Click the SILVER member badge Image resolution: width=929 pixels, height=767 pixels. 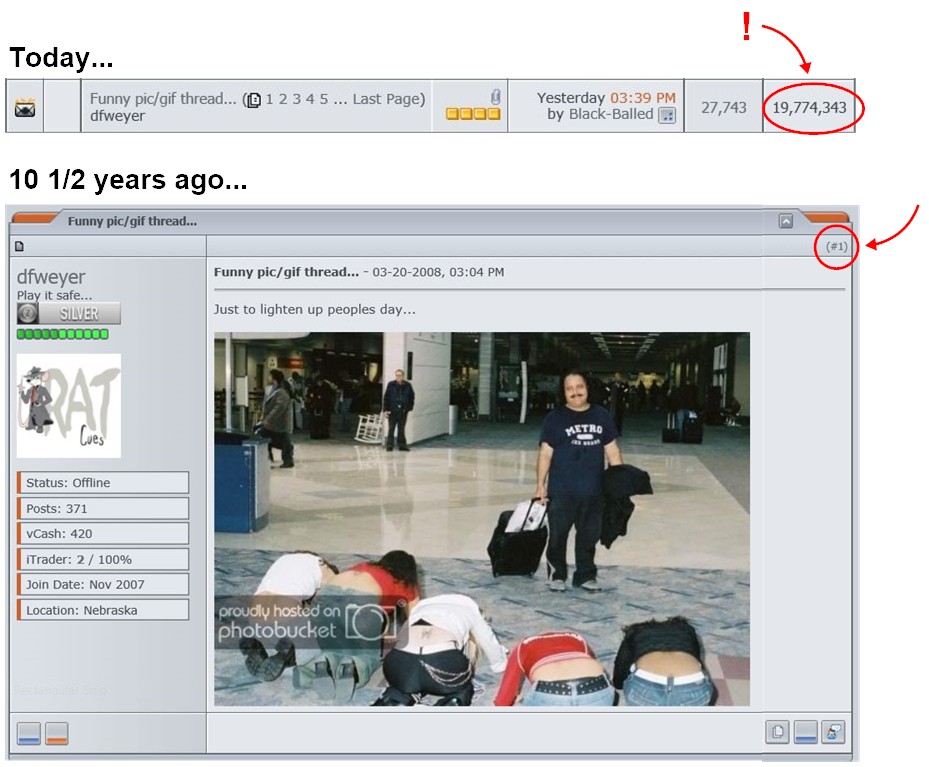[69, 313]
